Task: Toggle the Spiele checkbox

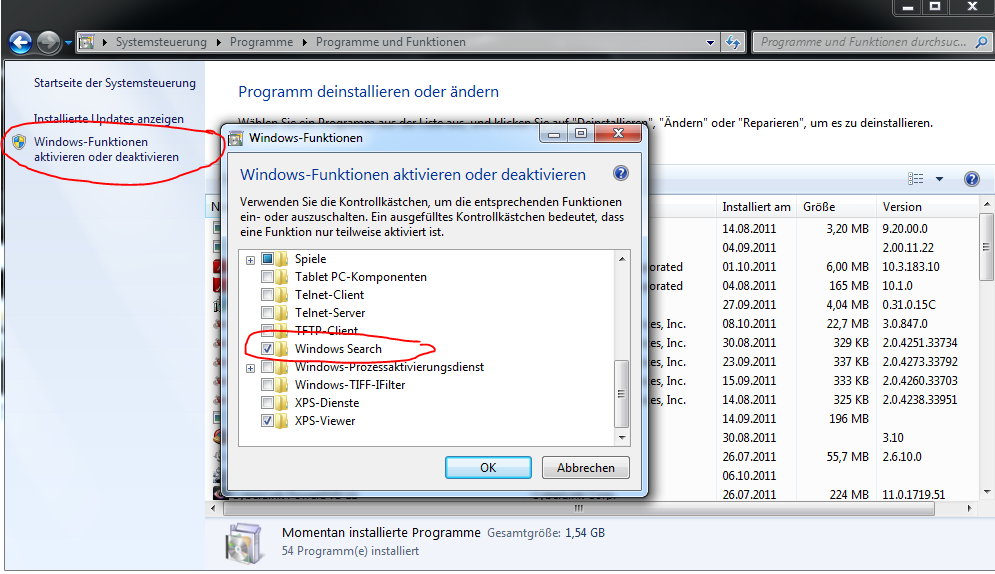Action: tap(267, 259)
